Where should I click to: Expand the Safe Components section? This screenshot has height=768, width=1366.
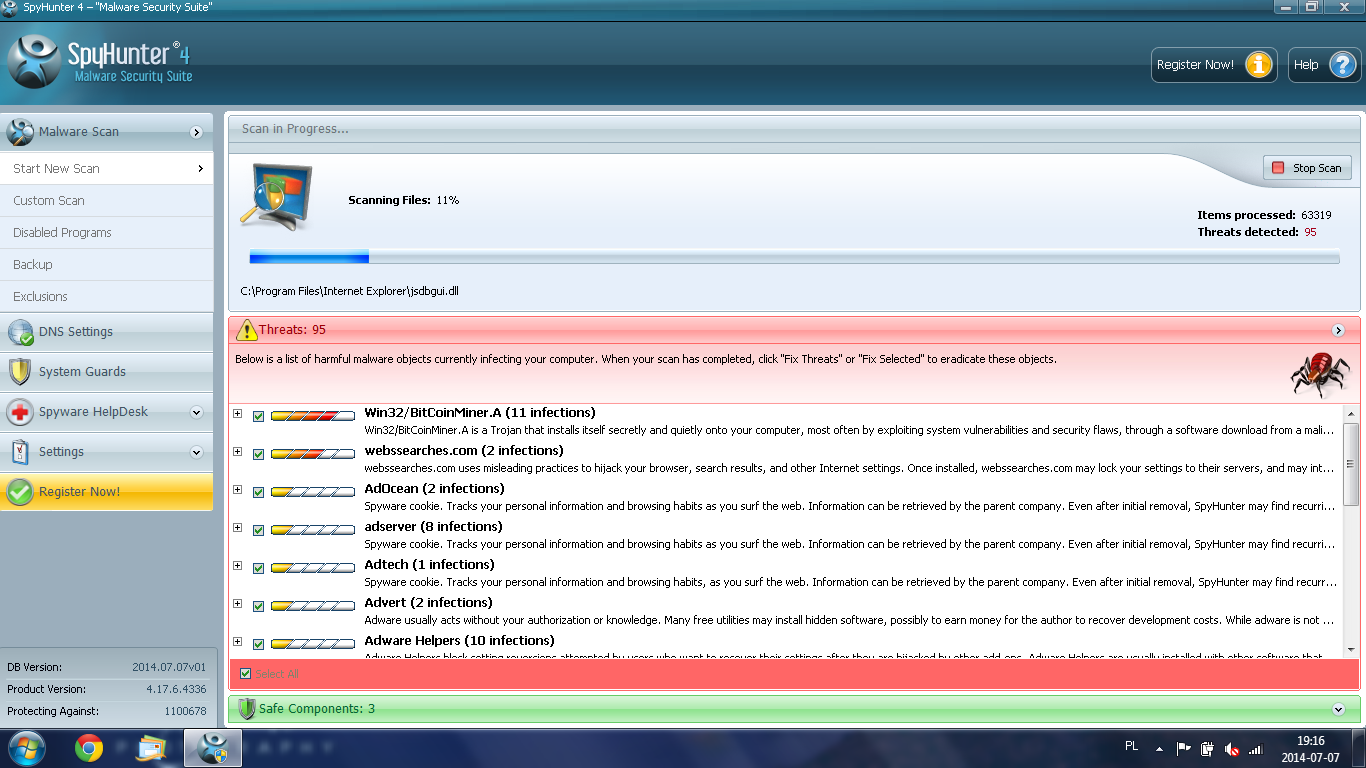[1339, 709]
